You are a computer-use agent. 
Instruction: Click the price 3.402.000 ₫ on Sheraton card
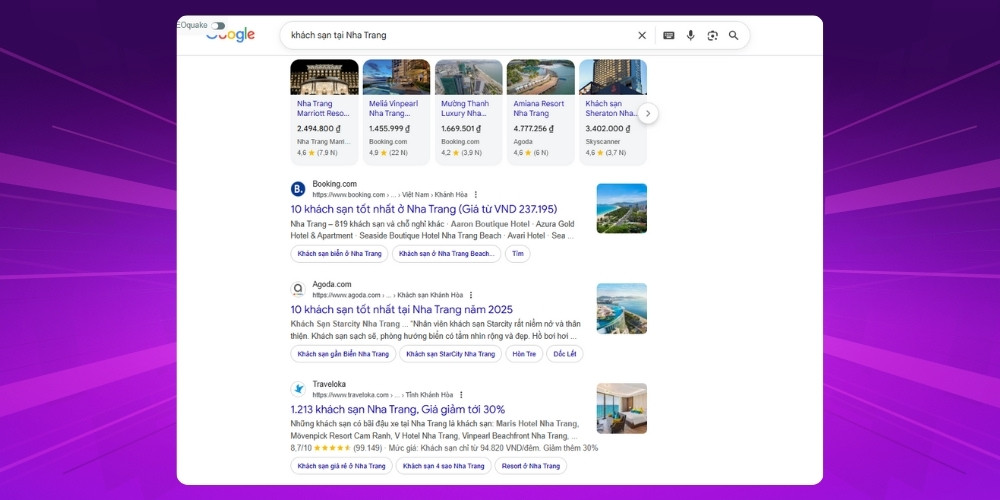pos(609,128)
